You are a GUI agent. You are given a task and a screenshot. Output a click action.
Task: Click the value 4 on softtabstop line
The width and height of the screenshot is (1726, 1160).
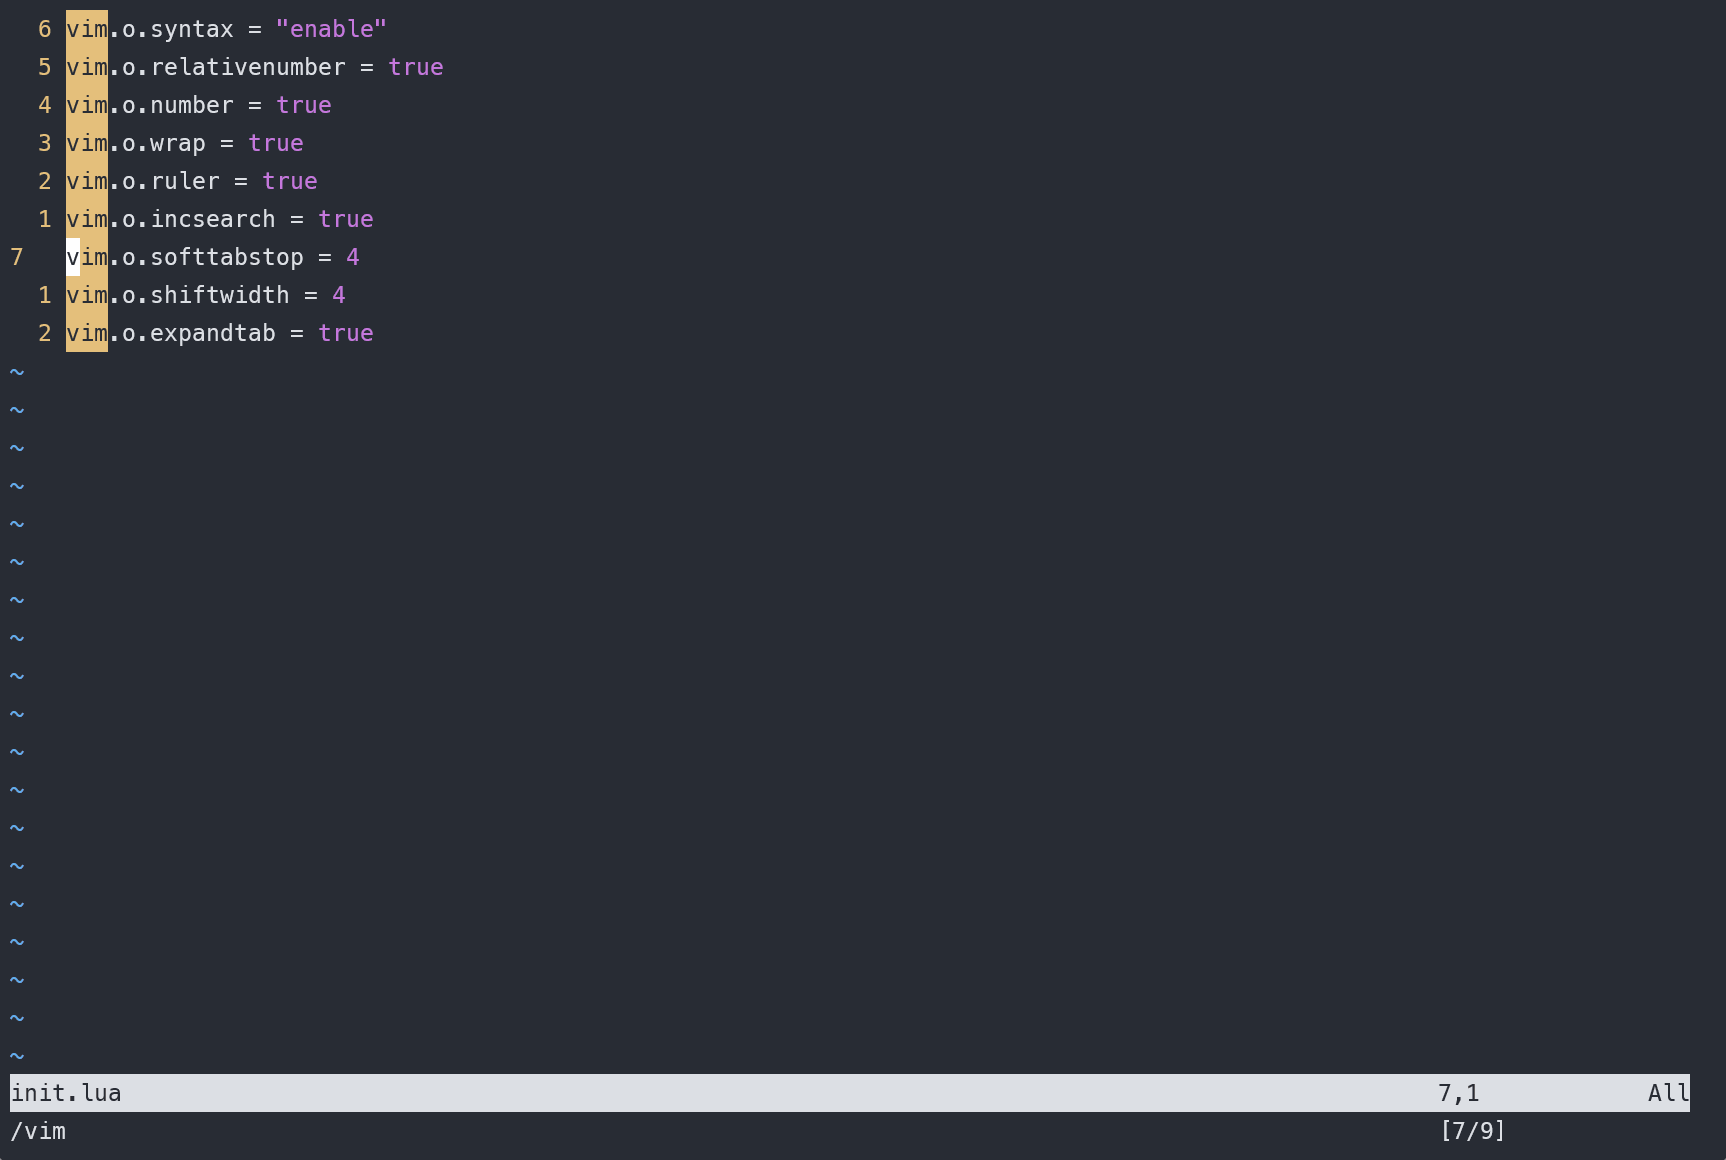click(353, 257)
